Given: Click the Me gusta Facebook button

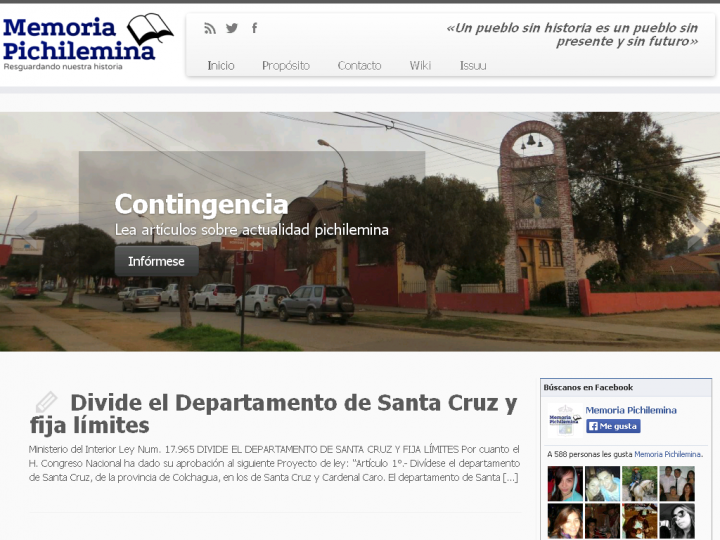Looking at the screenshot, I should tap(613, 426).
